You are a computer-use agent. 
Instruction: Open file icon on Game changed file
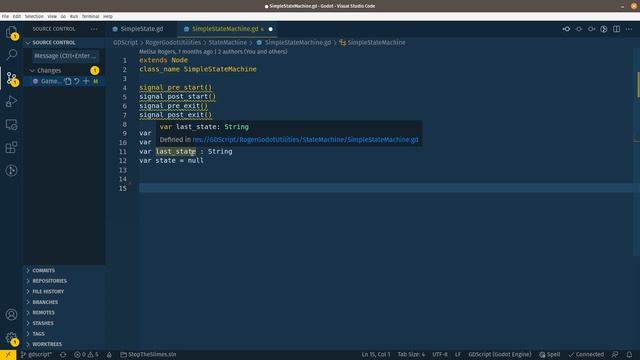[x=68, y=81]
